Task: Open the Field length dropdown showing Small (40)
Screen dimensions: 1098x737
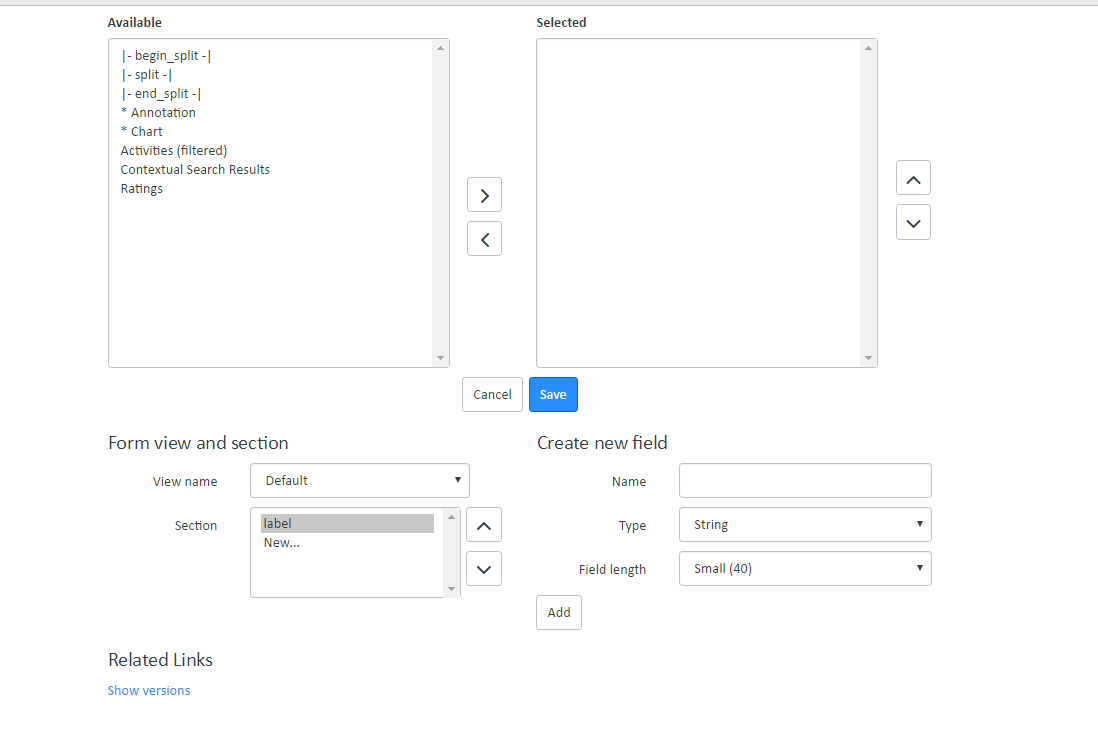Action: coord(805,568)
